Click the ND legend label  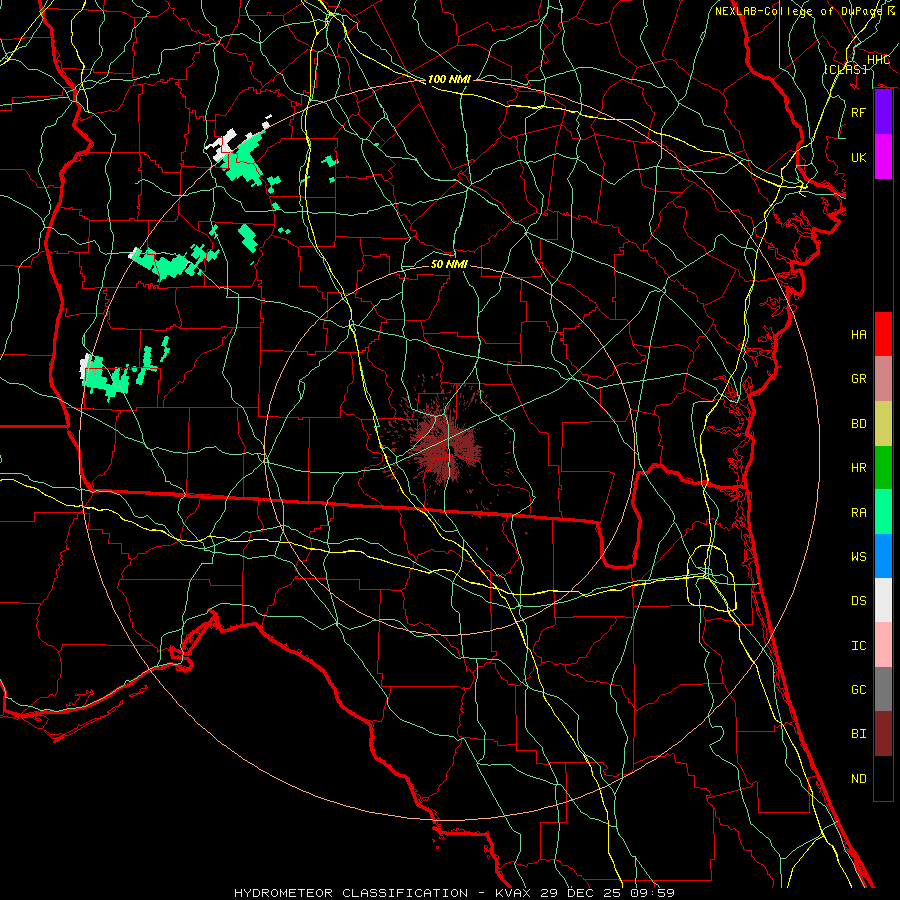point(858,779)
